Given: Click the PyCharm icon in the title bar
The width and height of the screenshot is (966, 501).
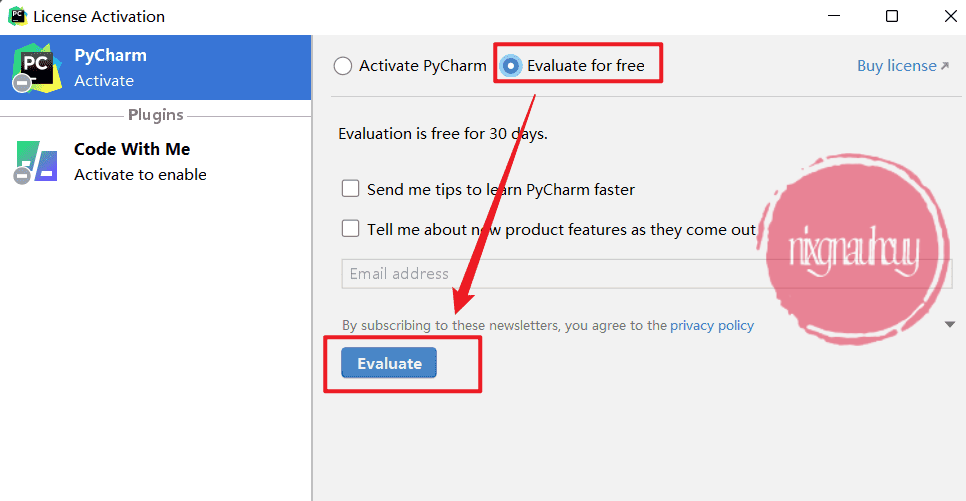Looking at the screenshot, I should 17,16.
